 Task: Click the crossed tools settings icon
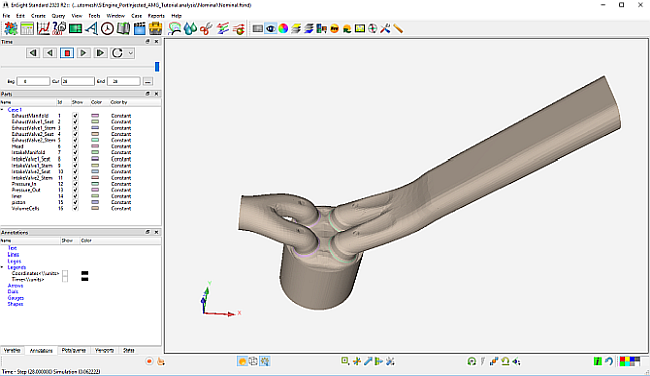tap(385, 29)
